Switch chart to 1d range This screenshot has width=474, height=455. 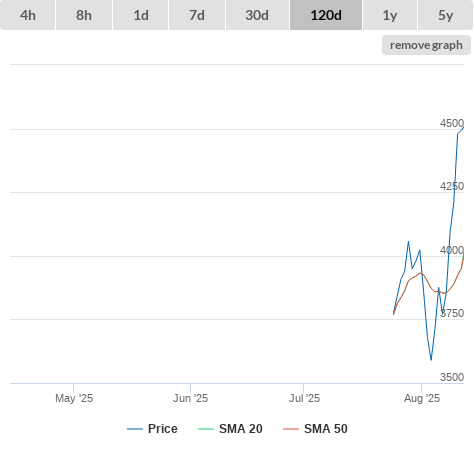(141, 15)
